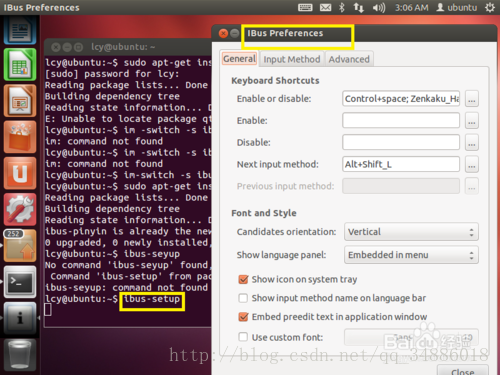Open shortcut editor for Next input method
Viewport: 500px width, 375px height.
[x=472, y=164]
